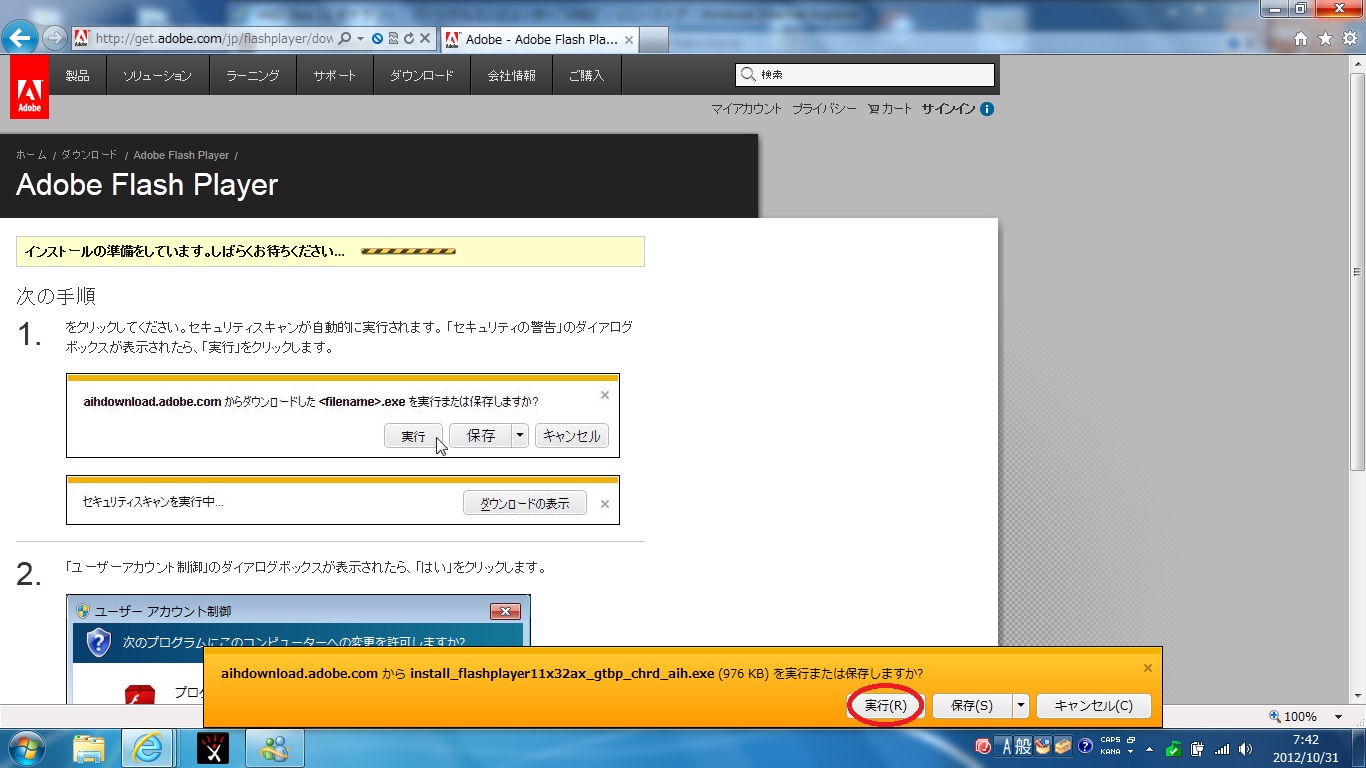Click Adobe Flash Player breadcrumb link
Screen dimensions: 1366x768
(181, 155)
